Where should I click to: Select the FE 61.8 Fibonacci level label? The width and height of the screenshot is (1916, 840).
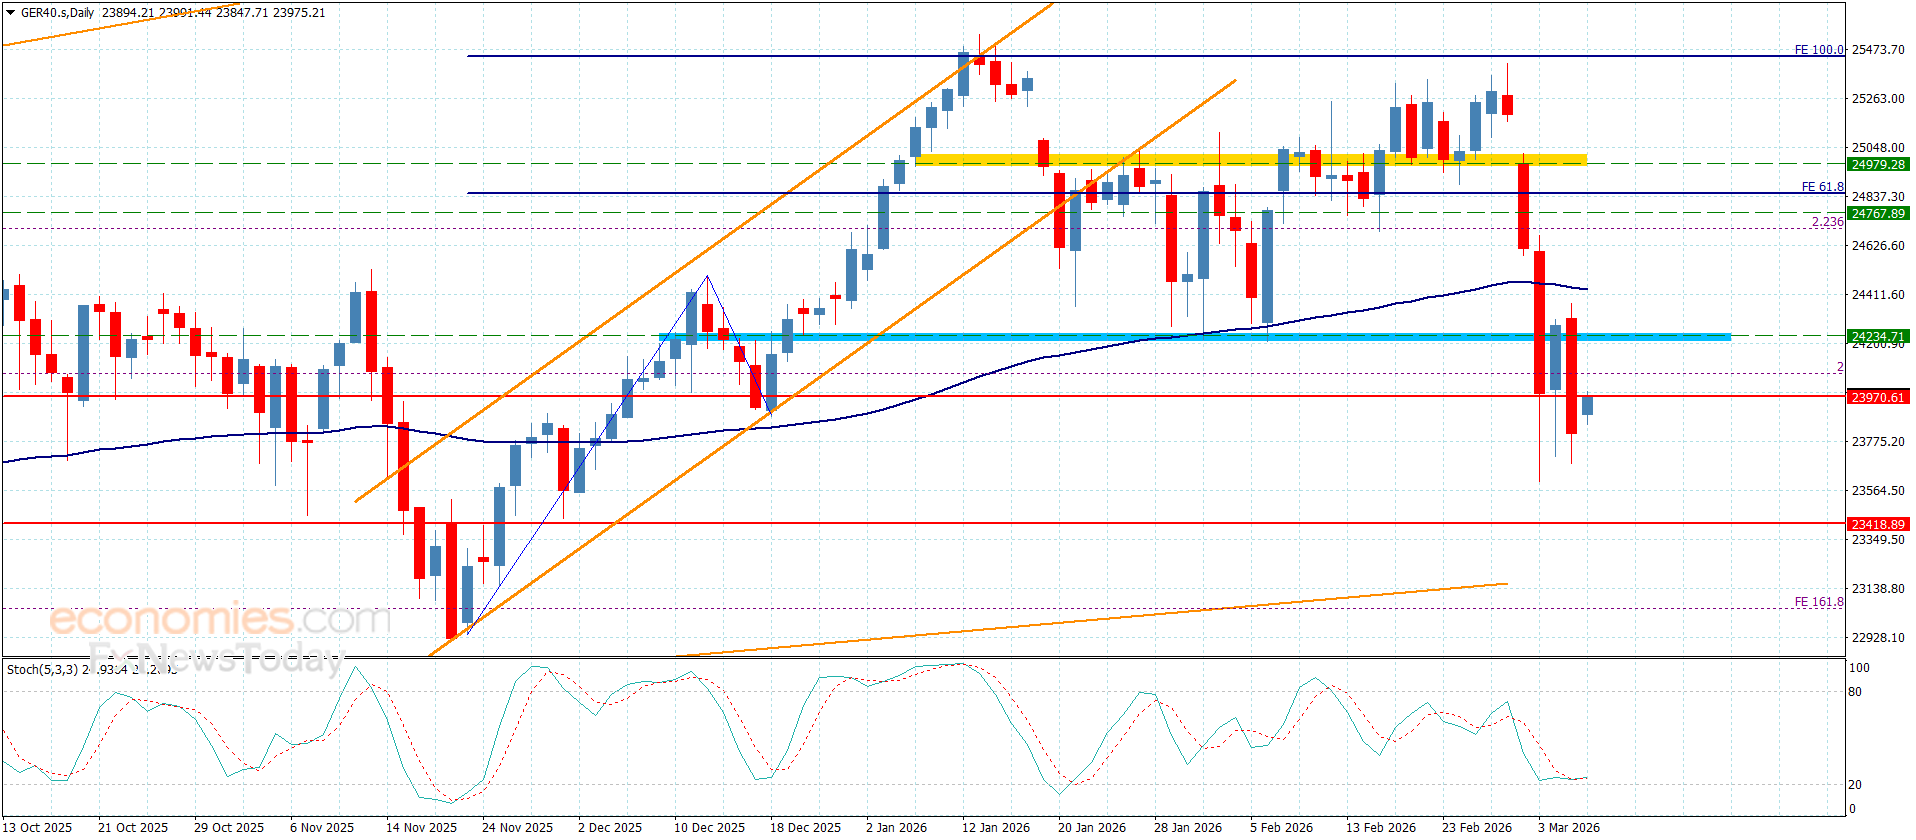tap(1822, 187)
